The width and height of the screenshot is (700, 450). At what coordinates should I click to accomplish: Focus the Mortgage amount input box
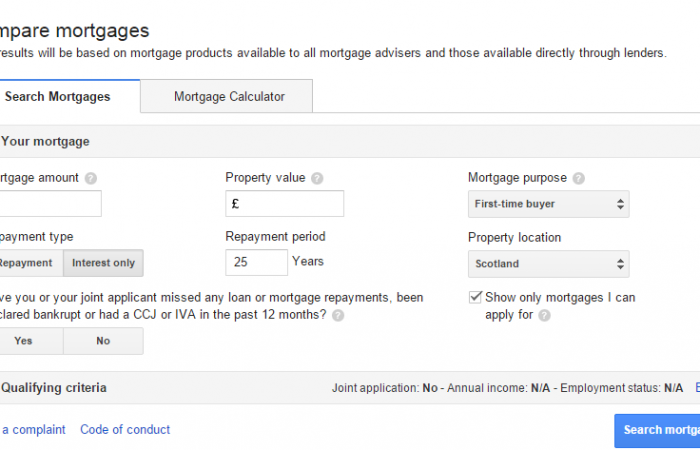(50, 204)
